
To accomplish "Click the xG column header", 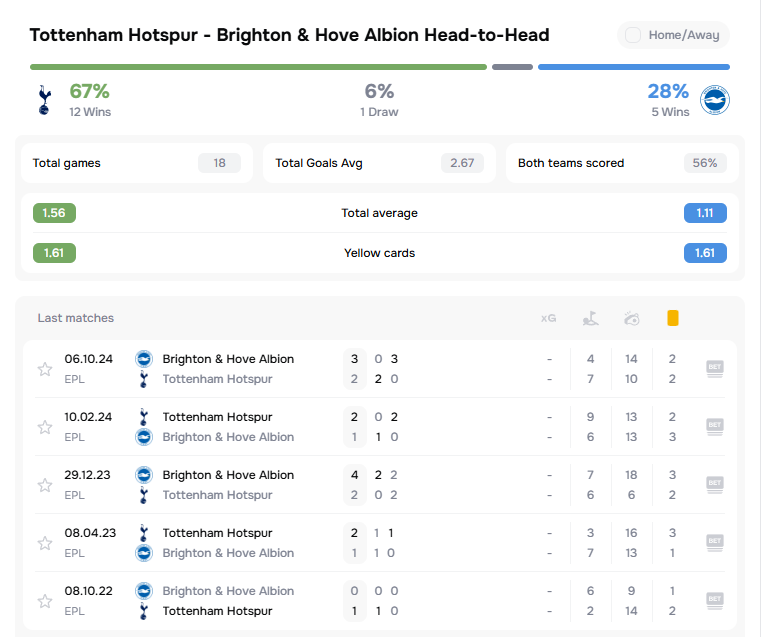I will (548, 318).
